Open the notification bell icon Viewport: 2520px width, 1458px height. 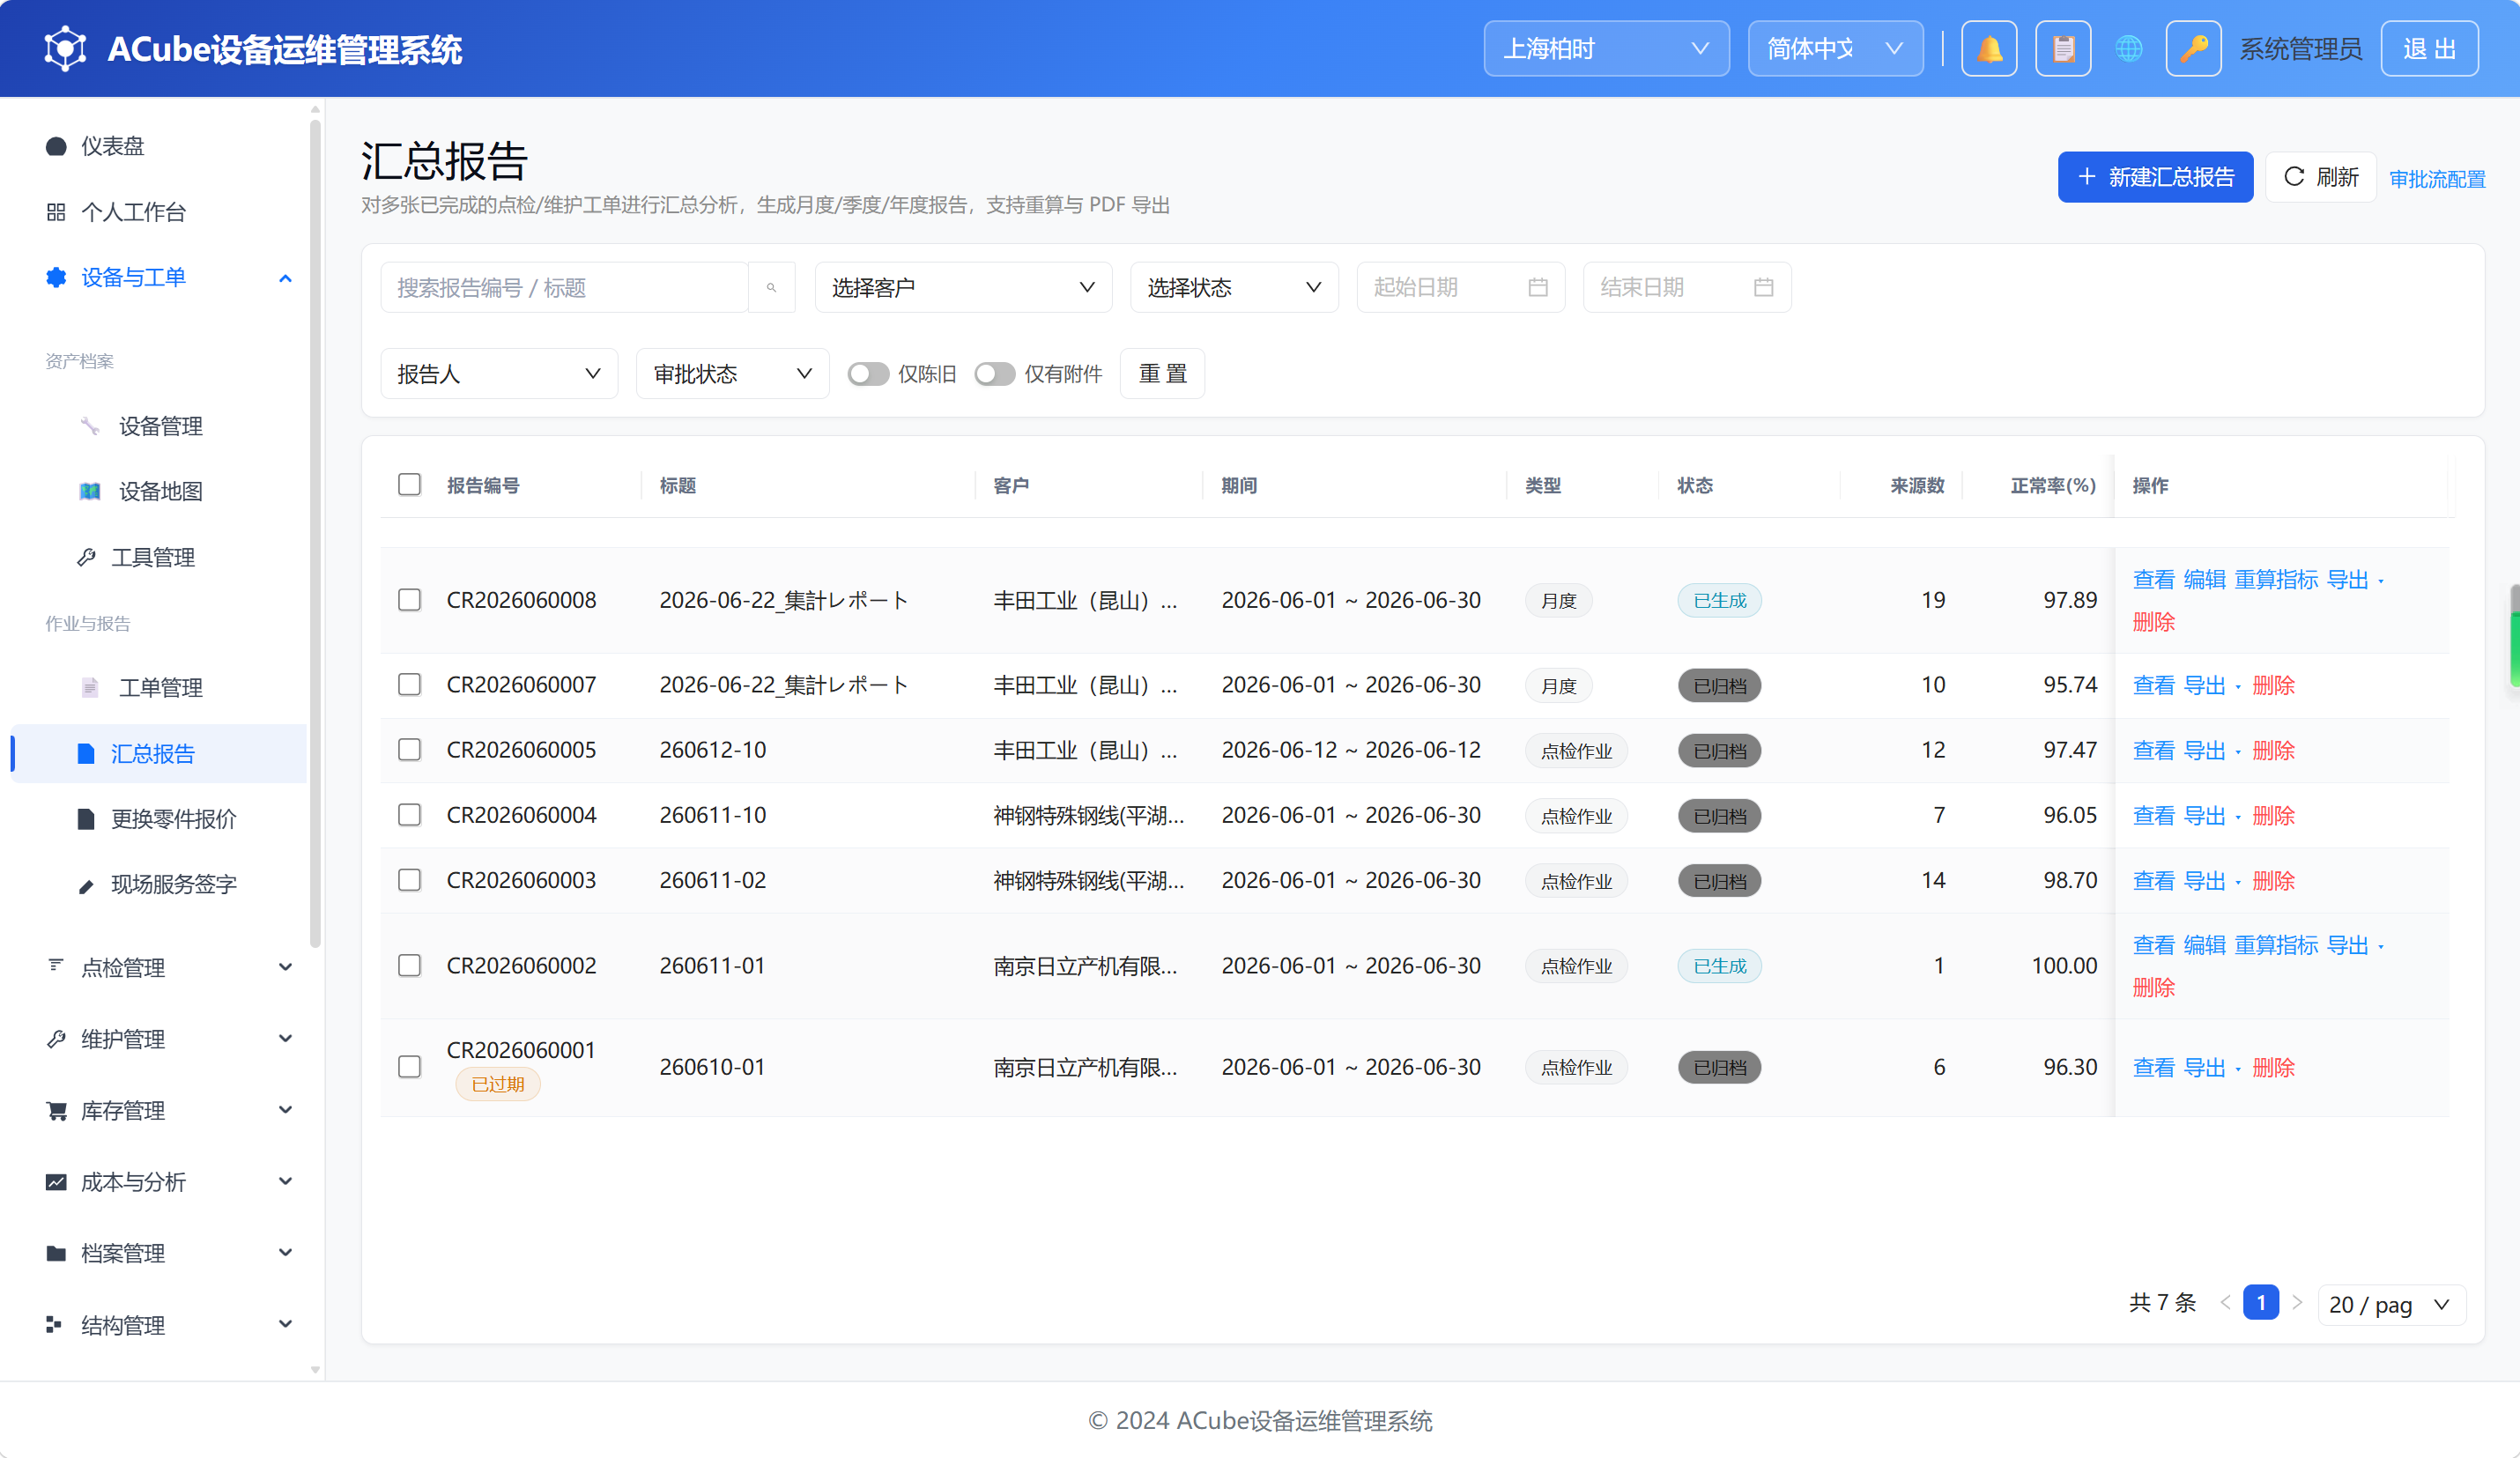click(1989, 48)
